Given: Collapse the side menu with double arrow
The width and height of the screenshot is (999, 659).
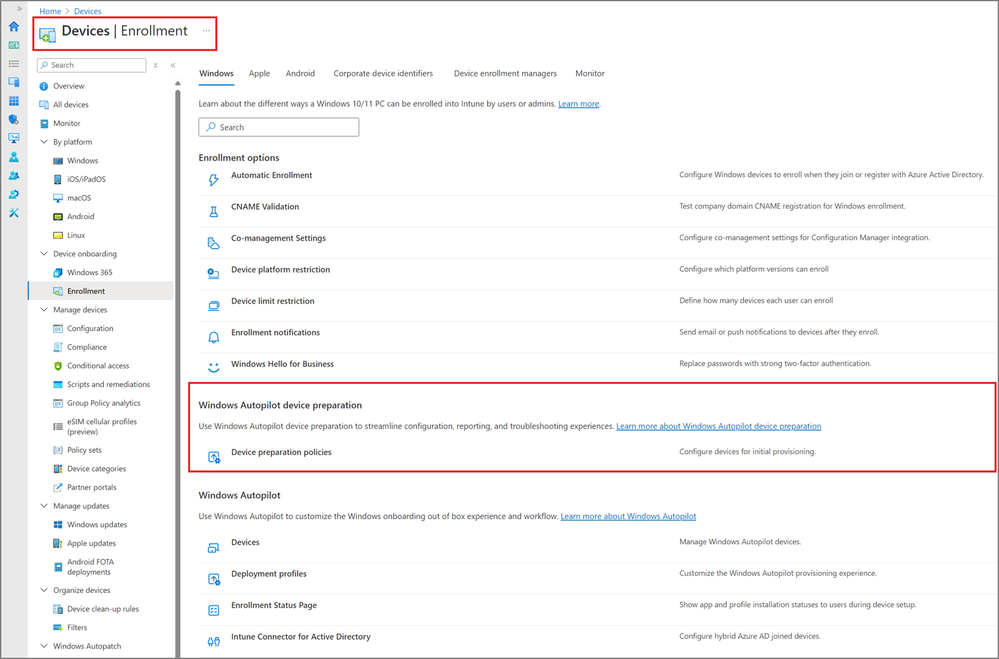Looking at the screenshot, I should (x=173, y=65).
